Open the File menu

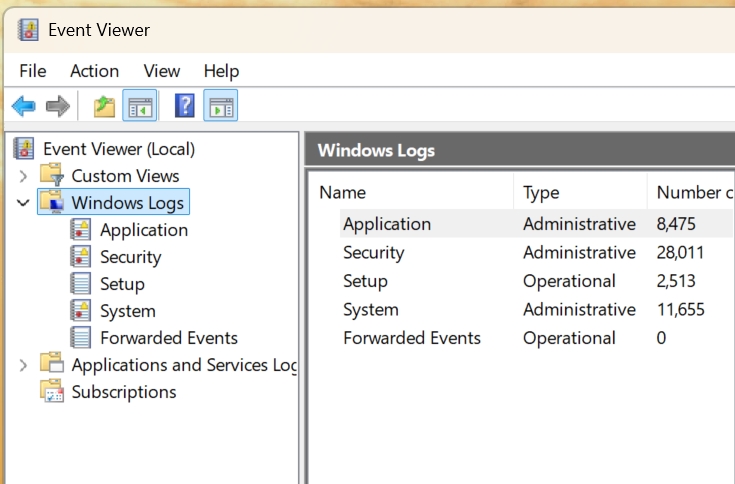[33, 71]
